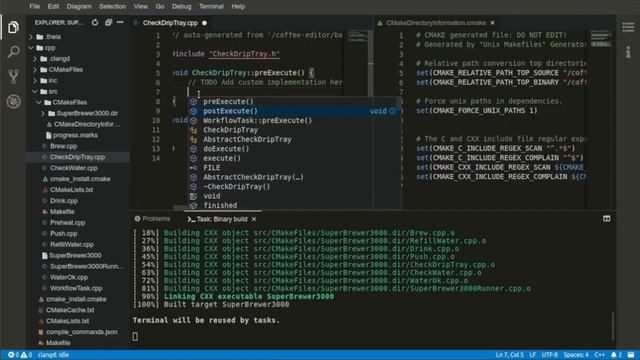Show details for postExecute() suggestion
Image resolution: width=640 pixels, height=360 pixels.
pyautogui.click(x=392, y=111)
